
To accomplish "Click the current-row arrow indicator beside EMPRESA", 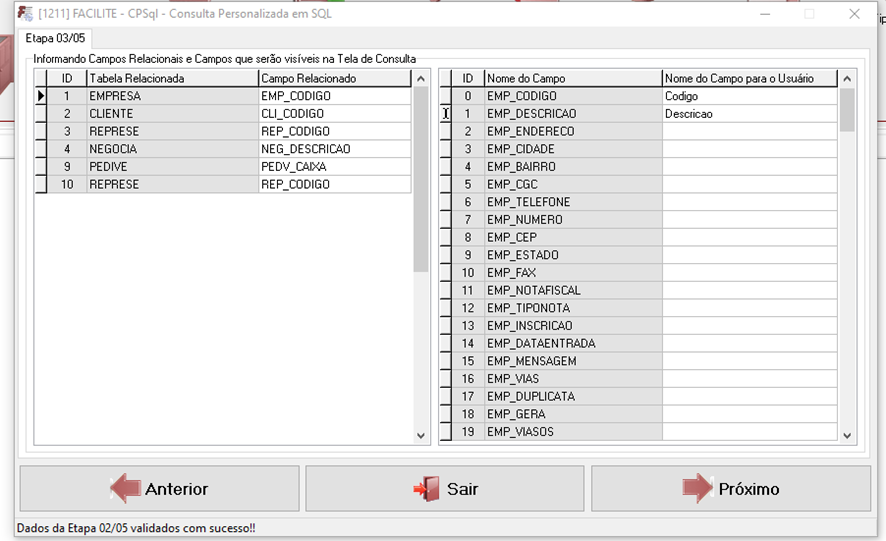I will tap(41, 96).
